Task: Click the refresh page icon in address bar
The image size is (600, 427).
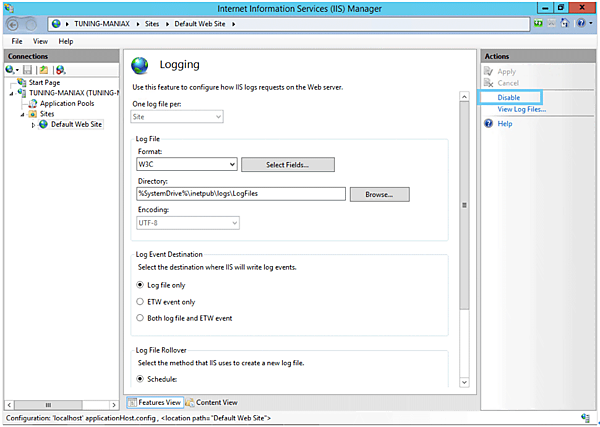Action: 539,22
